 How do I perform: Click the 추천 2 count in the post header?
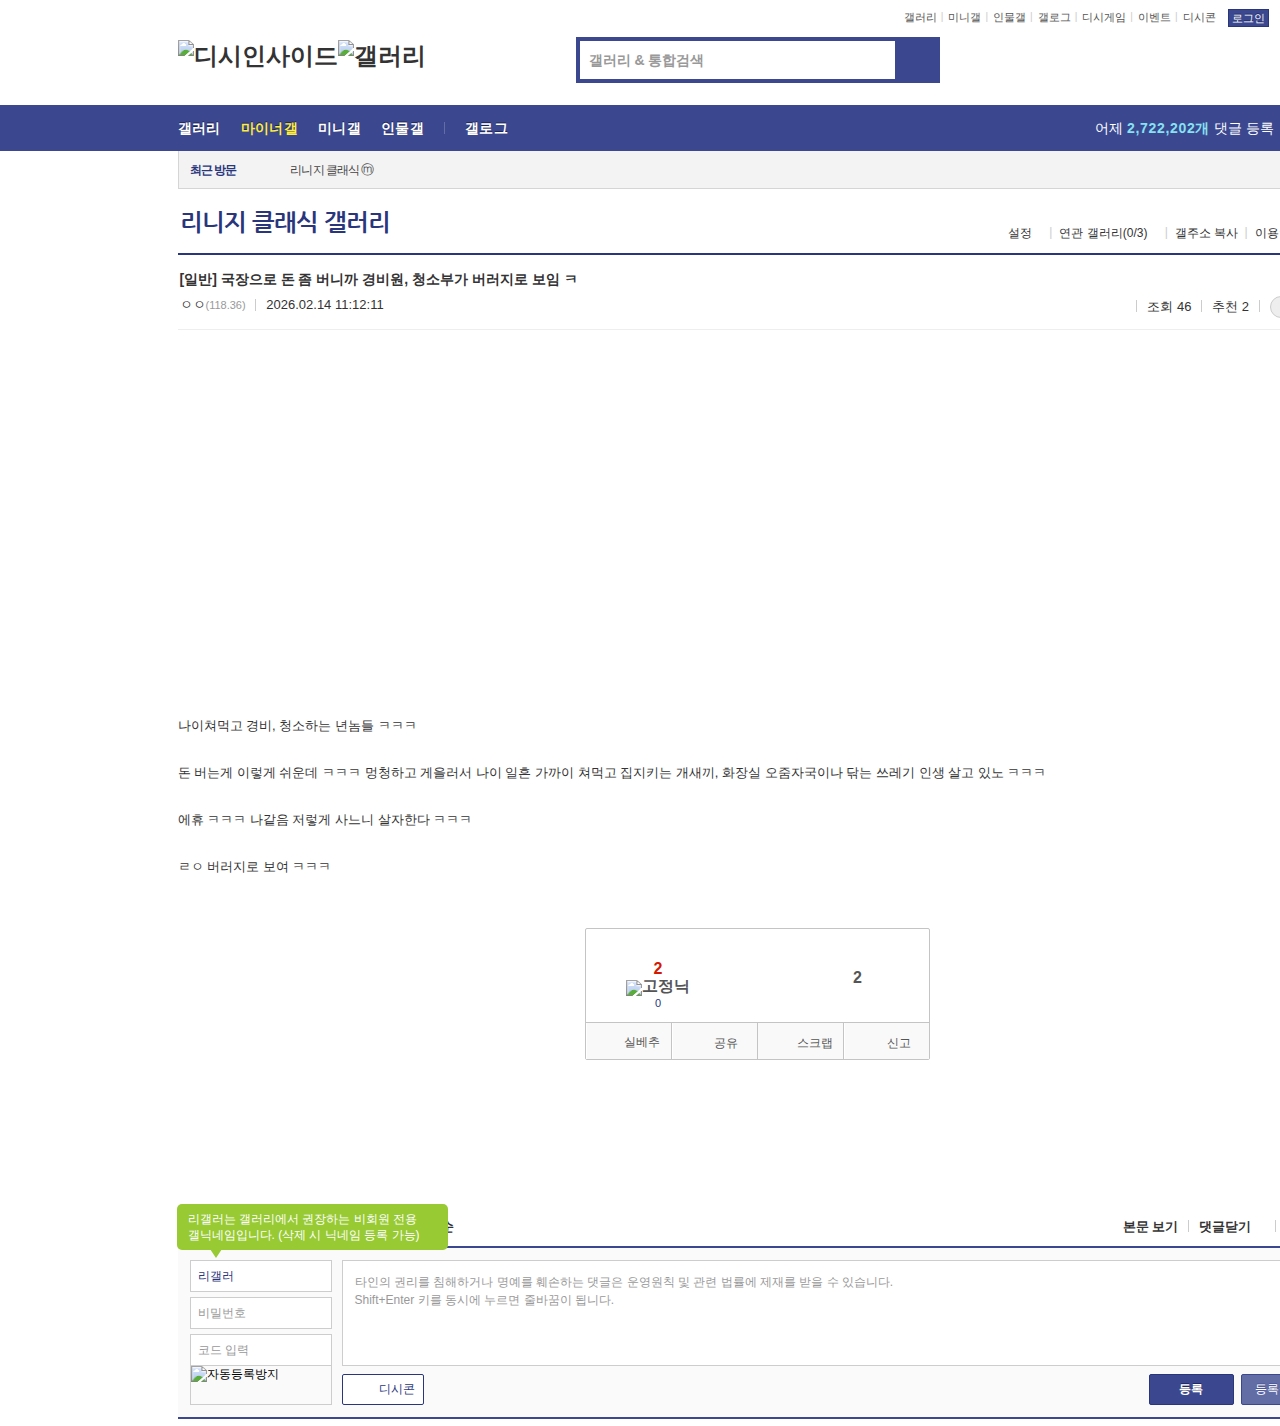(1230, 307)
